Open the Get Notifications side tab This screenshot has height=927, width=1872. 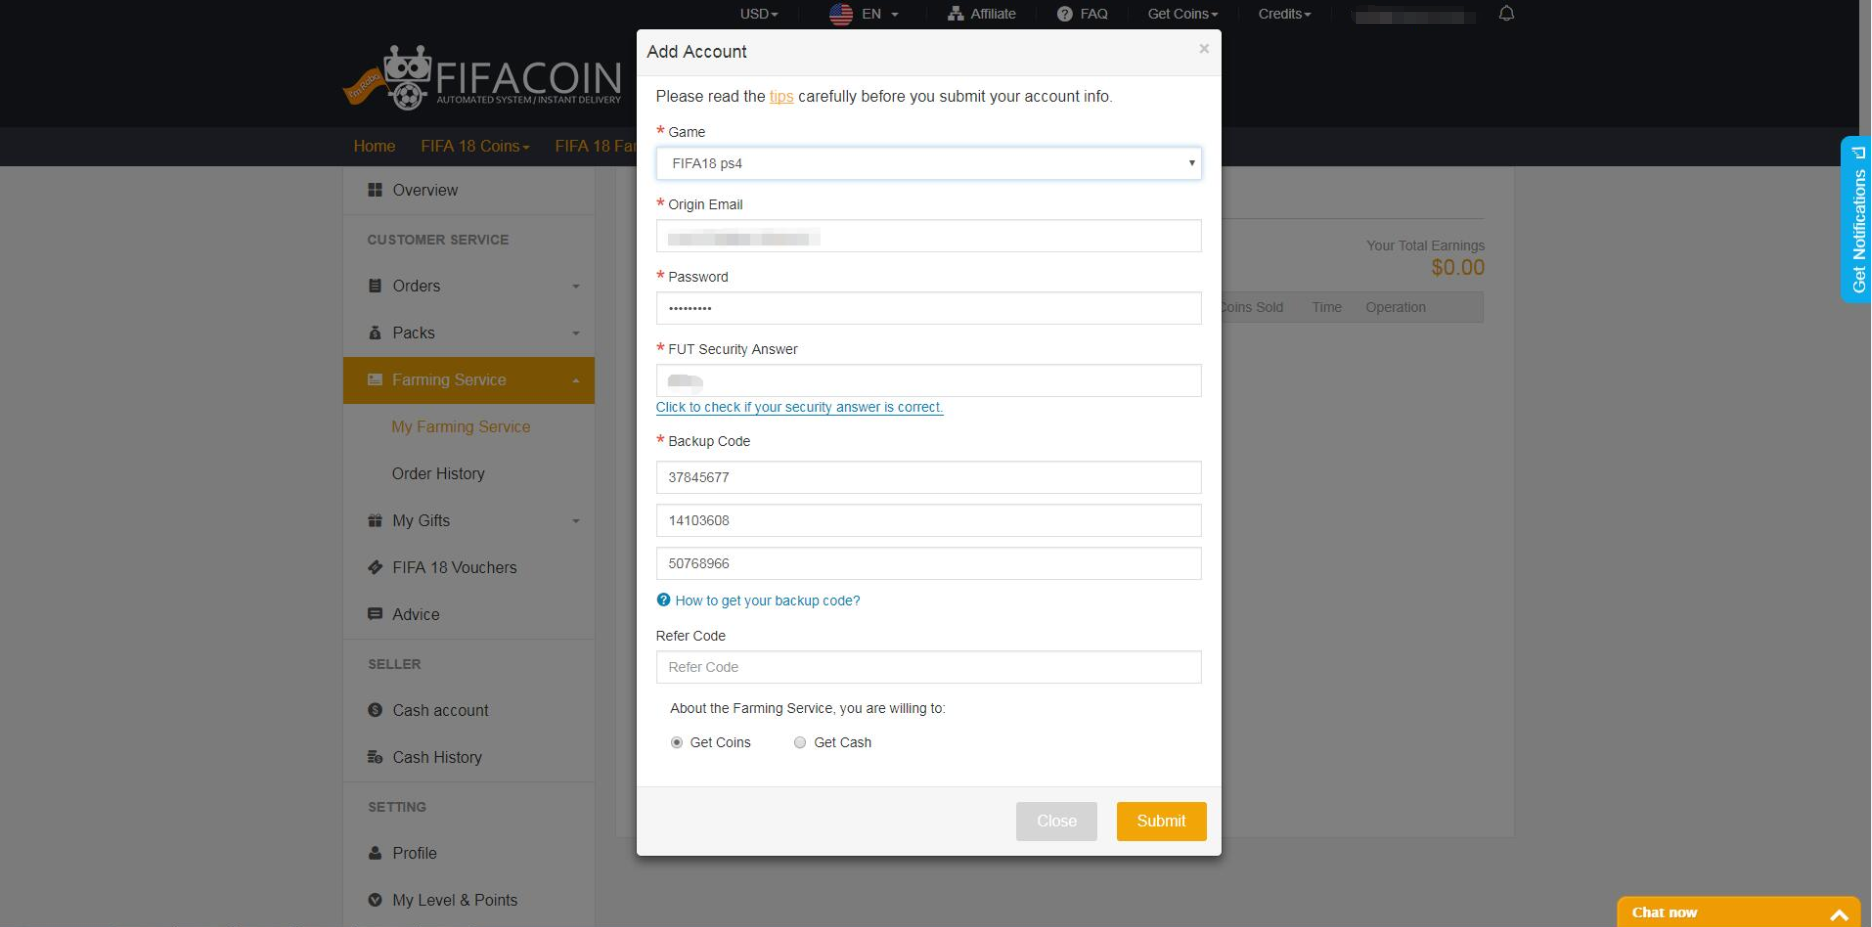(1856, 219)
